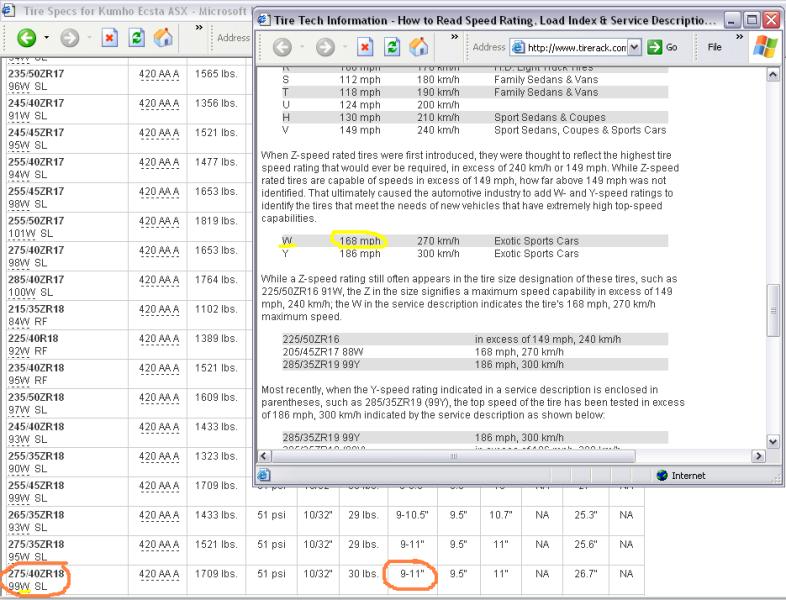Screen dimensions: 786x600
Task: Click Refresh icon in Tire Specs window
Action: (136, 39)
